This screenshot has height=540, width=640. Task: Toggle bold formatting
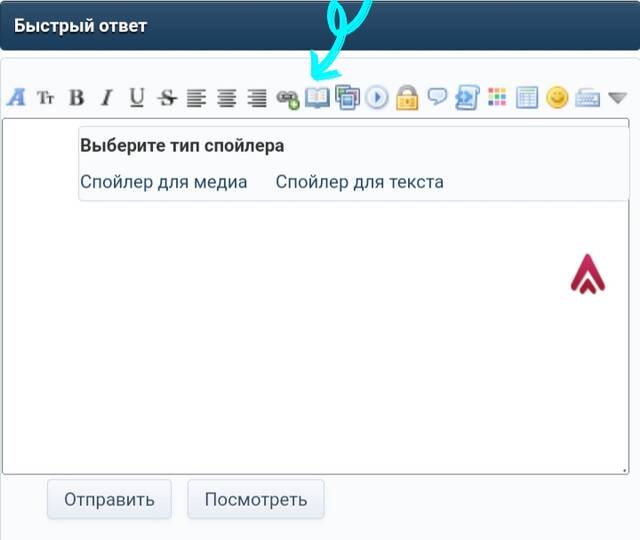click(x=77, y=98)
